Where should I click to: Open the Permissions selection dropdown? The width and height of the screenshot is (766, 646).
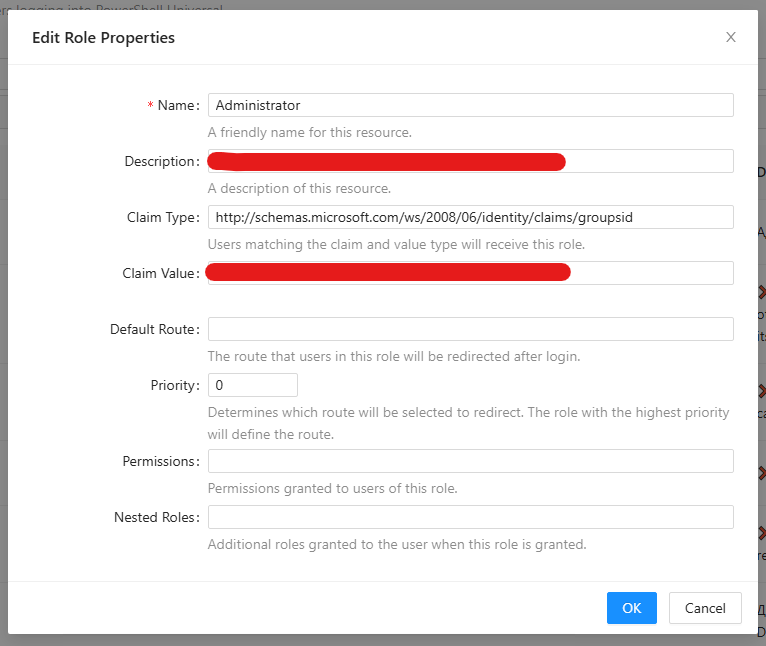coord(470,461)
